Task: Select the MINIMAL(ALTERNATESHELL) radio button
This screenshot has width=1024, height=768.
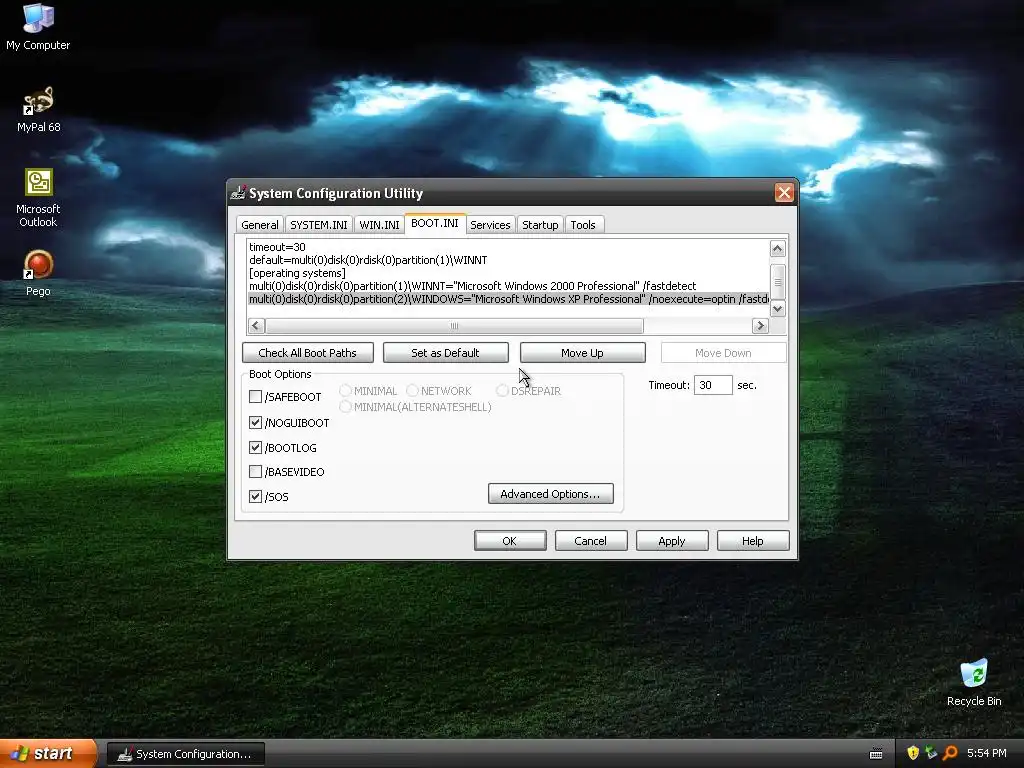Action: pos(345,407)
